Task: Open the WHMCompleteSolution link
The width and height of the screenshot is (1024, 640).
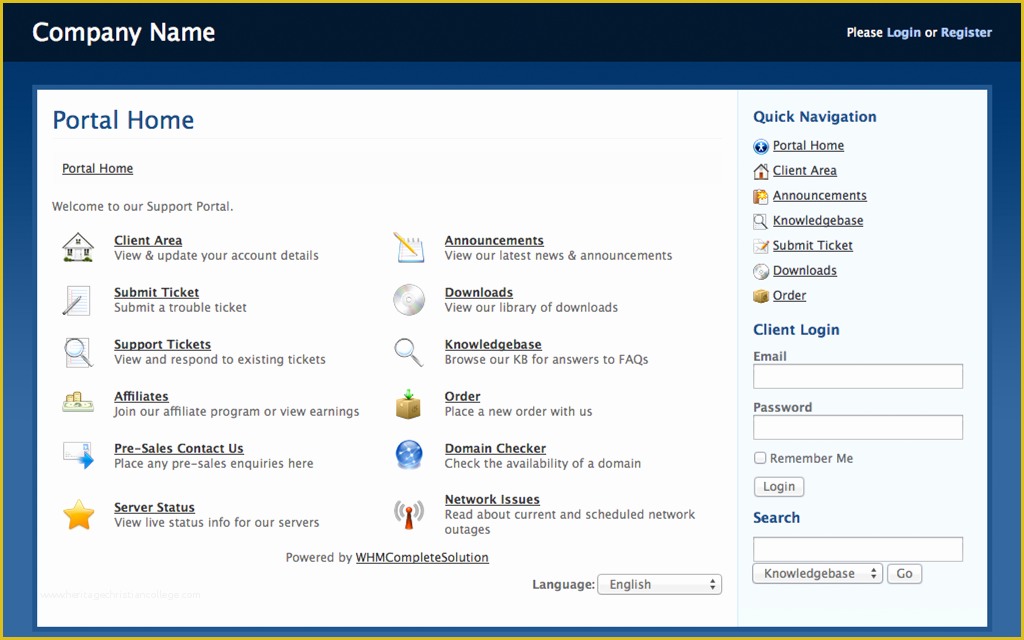Action: [x=422, y=558]
